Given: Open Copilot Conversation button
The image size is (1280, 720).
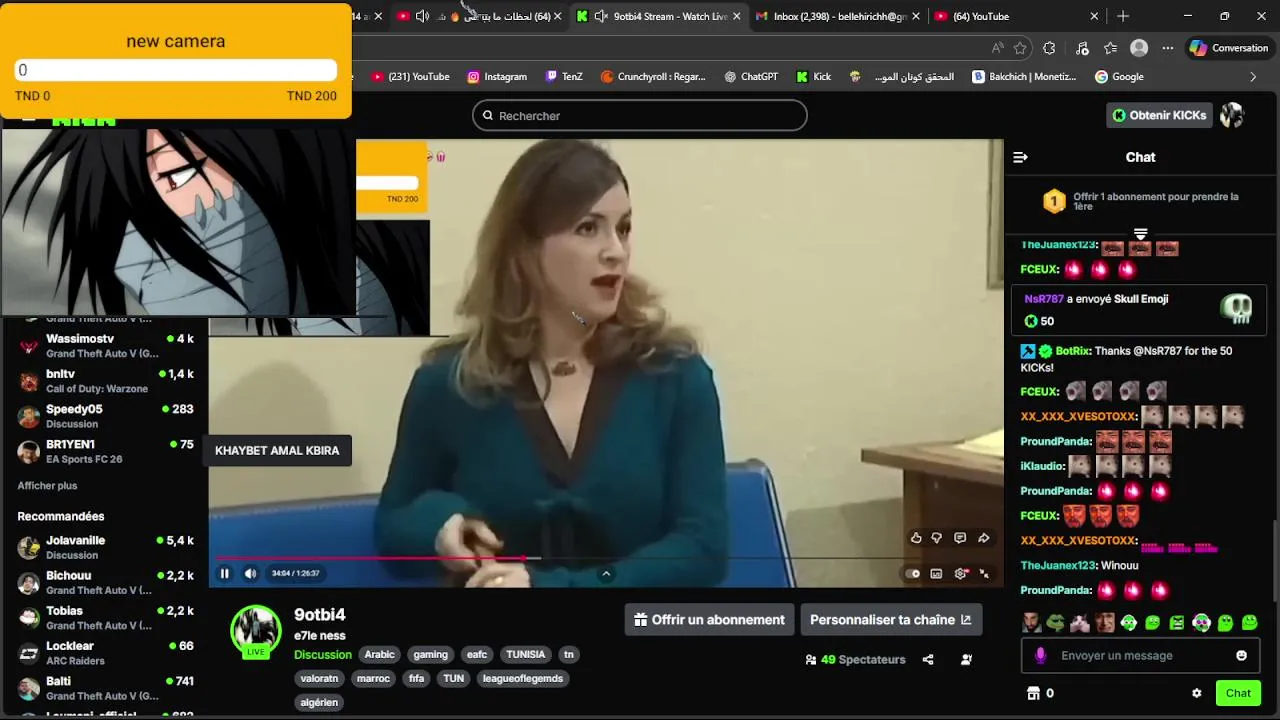Looking at the screenshot, I should tap(1229, 48).
